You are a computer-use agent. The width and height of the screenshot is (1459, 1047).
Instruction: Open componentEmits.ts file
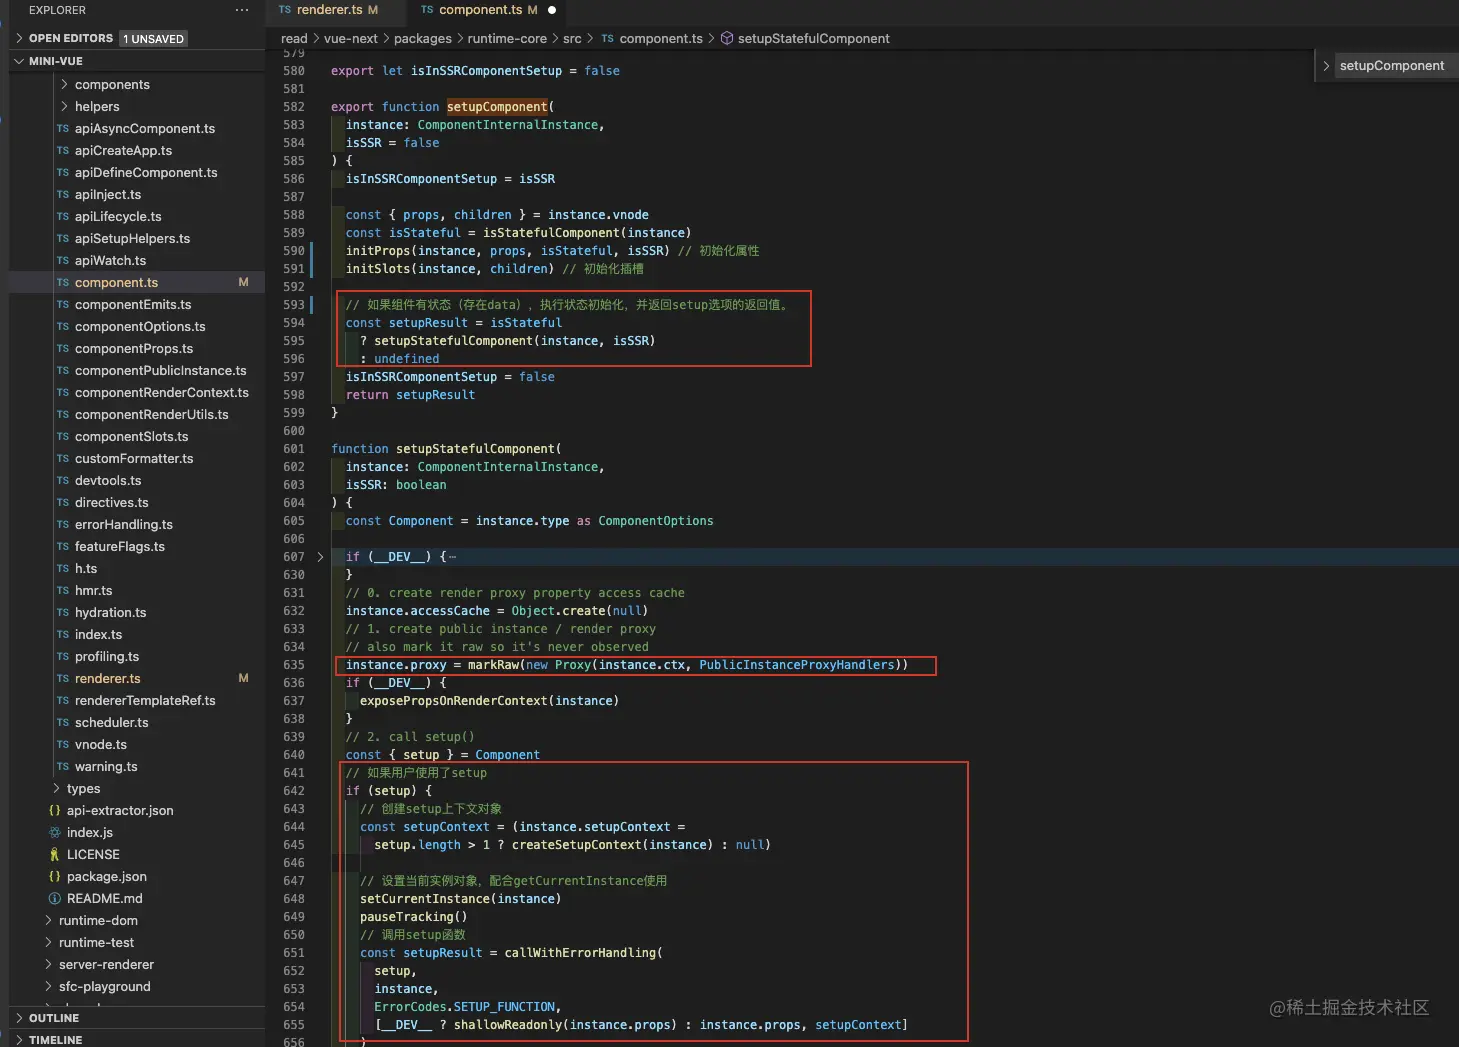click(x=133, y=305)
